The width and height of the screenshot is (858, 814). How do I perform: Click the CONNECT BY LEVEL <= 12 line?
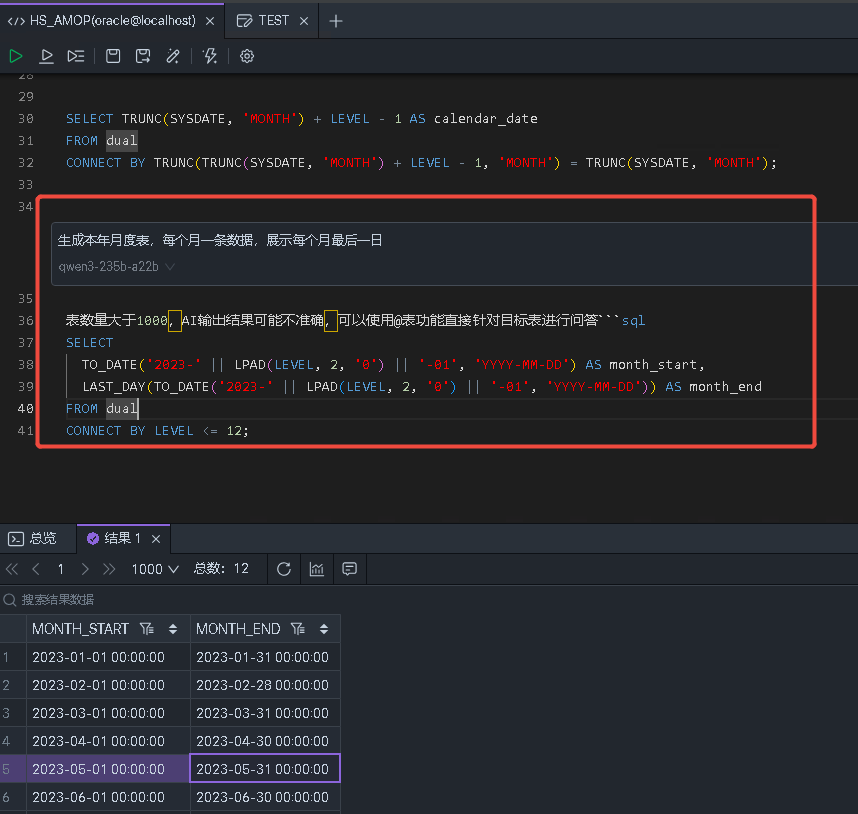click(157, 431)
